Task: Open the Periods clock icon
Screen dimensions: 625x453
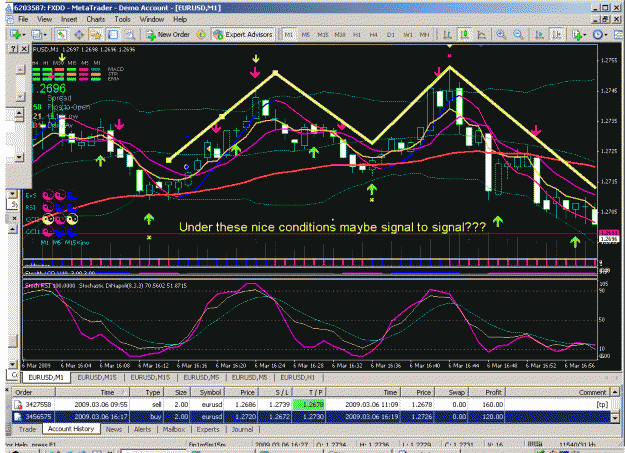Action: pos(597,35)
